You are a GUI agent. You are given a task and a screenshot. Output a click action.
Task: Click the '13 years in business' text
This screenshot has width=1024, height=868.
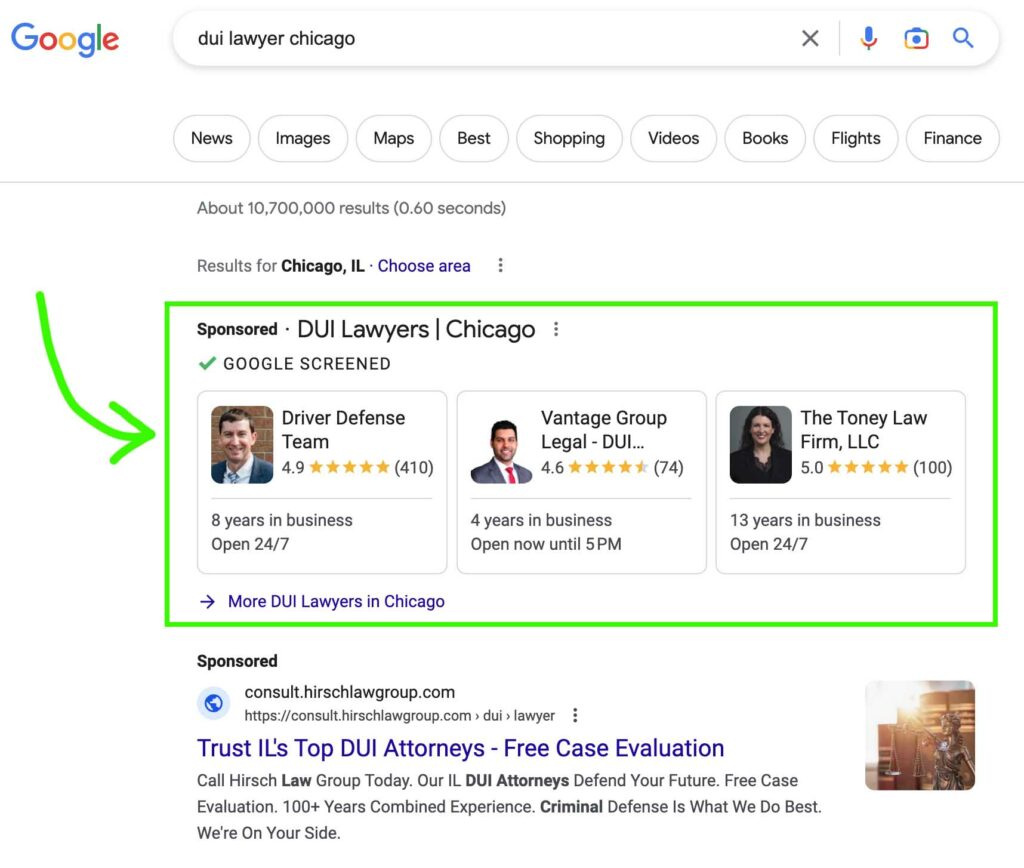coord(805,521)
